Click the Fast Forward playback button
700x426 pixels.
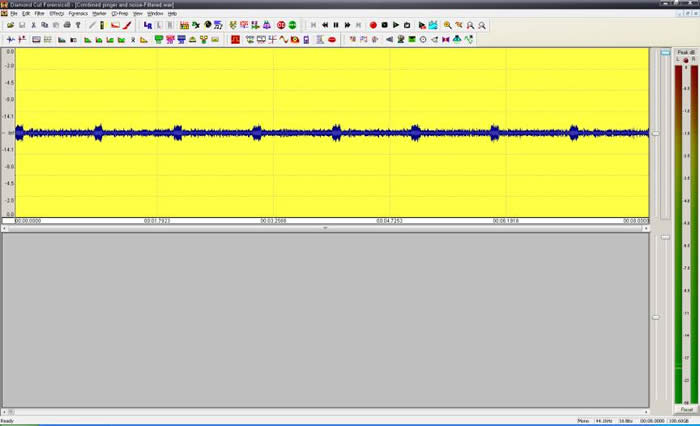pos(347,25)
